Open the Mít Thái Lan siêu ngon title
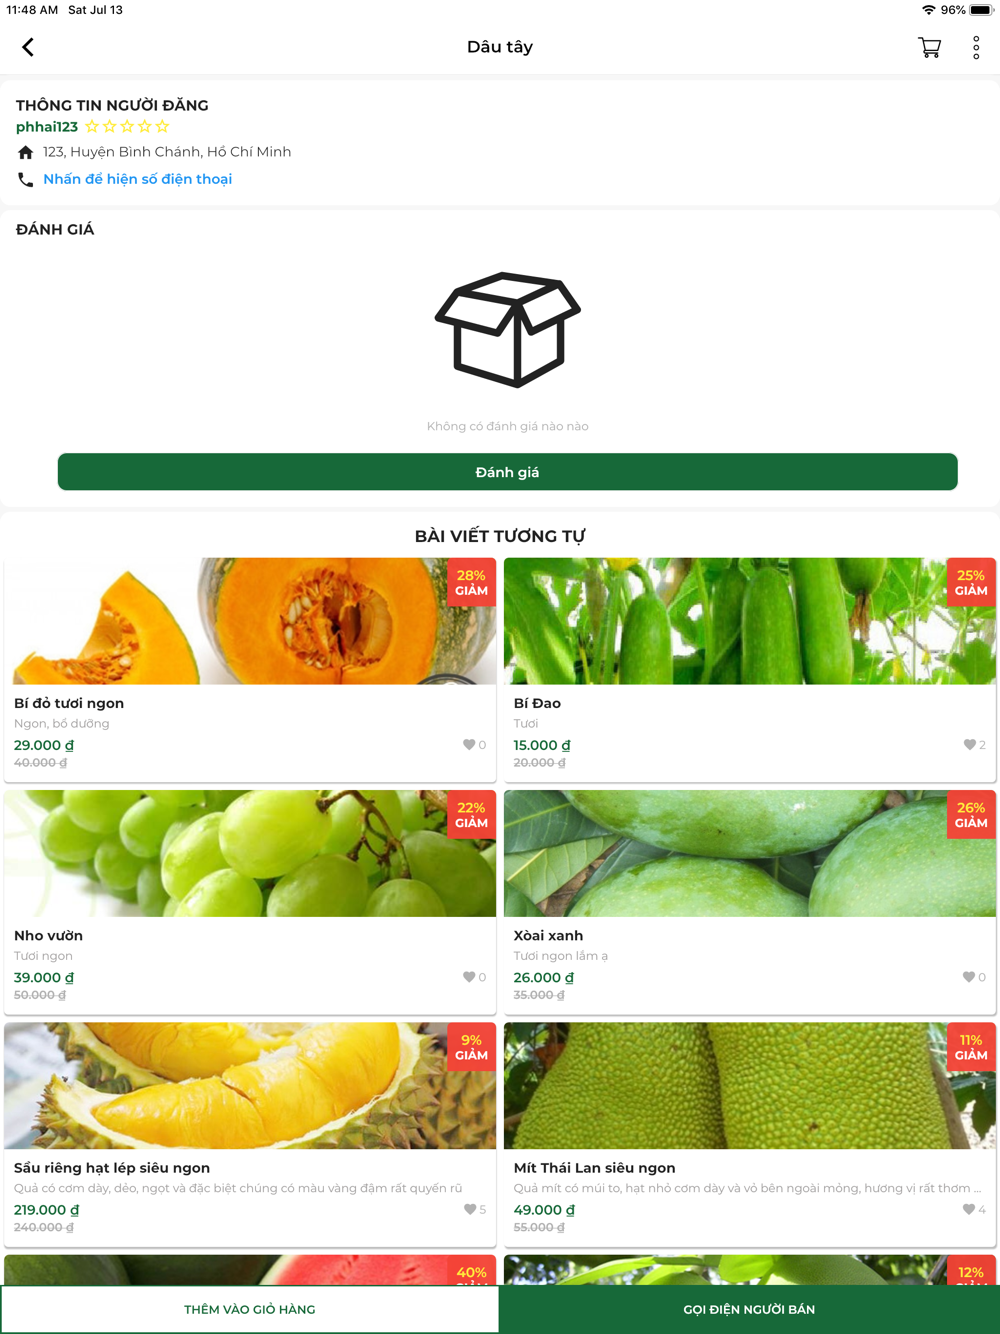 coord(594,1168)
